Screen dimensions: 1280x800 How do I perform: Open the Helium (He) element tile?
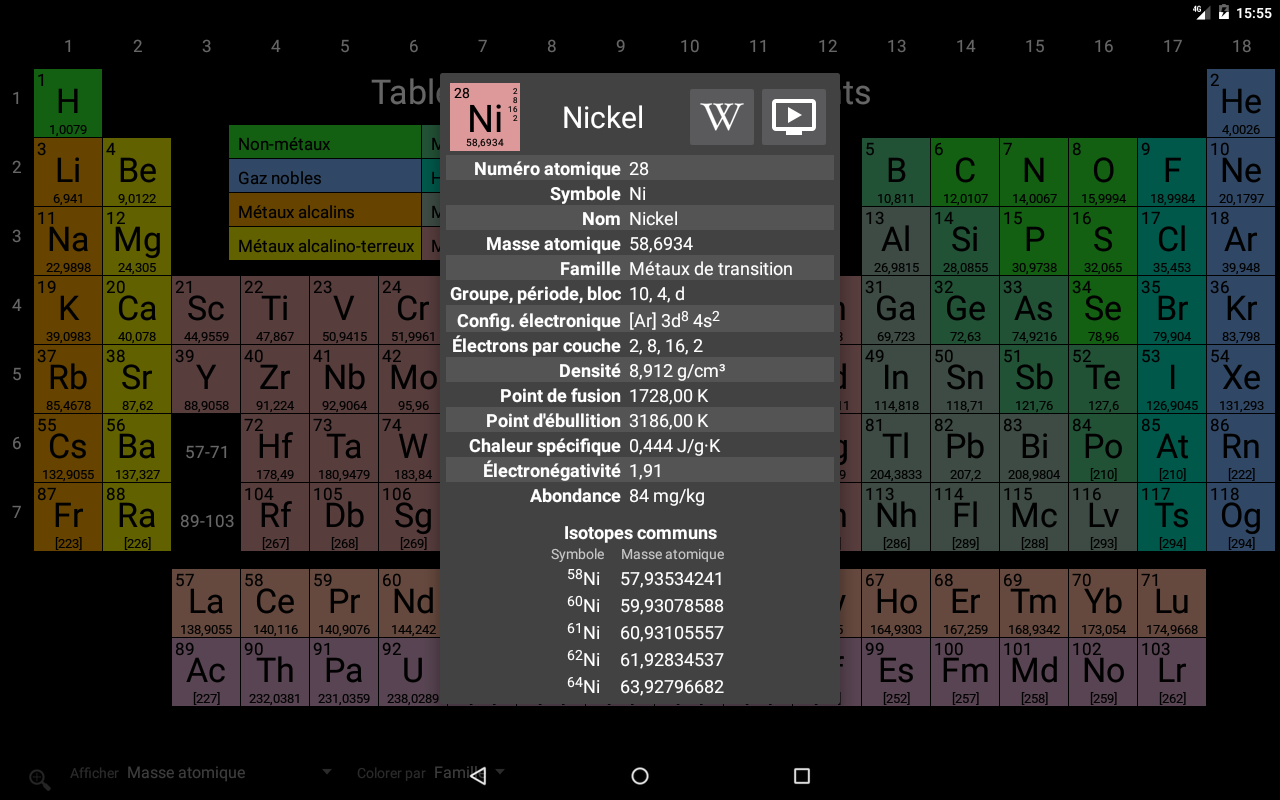pos(1240,103)
